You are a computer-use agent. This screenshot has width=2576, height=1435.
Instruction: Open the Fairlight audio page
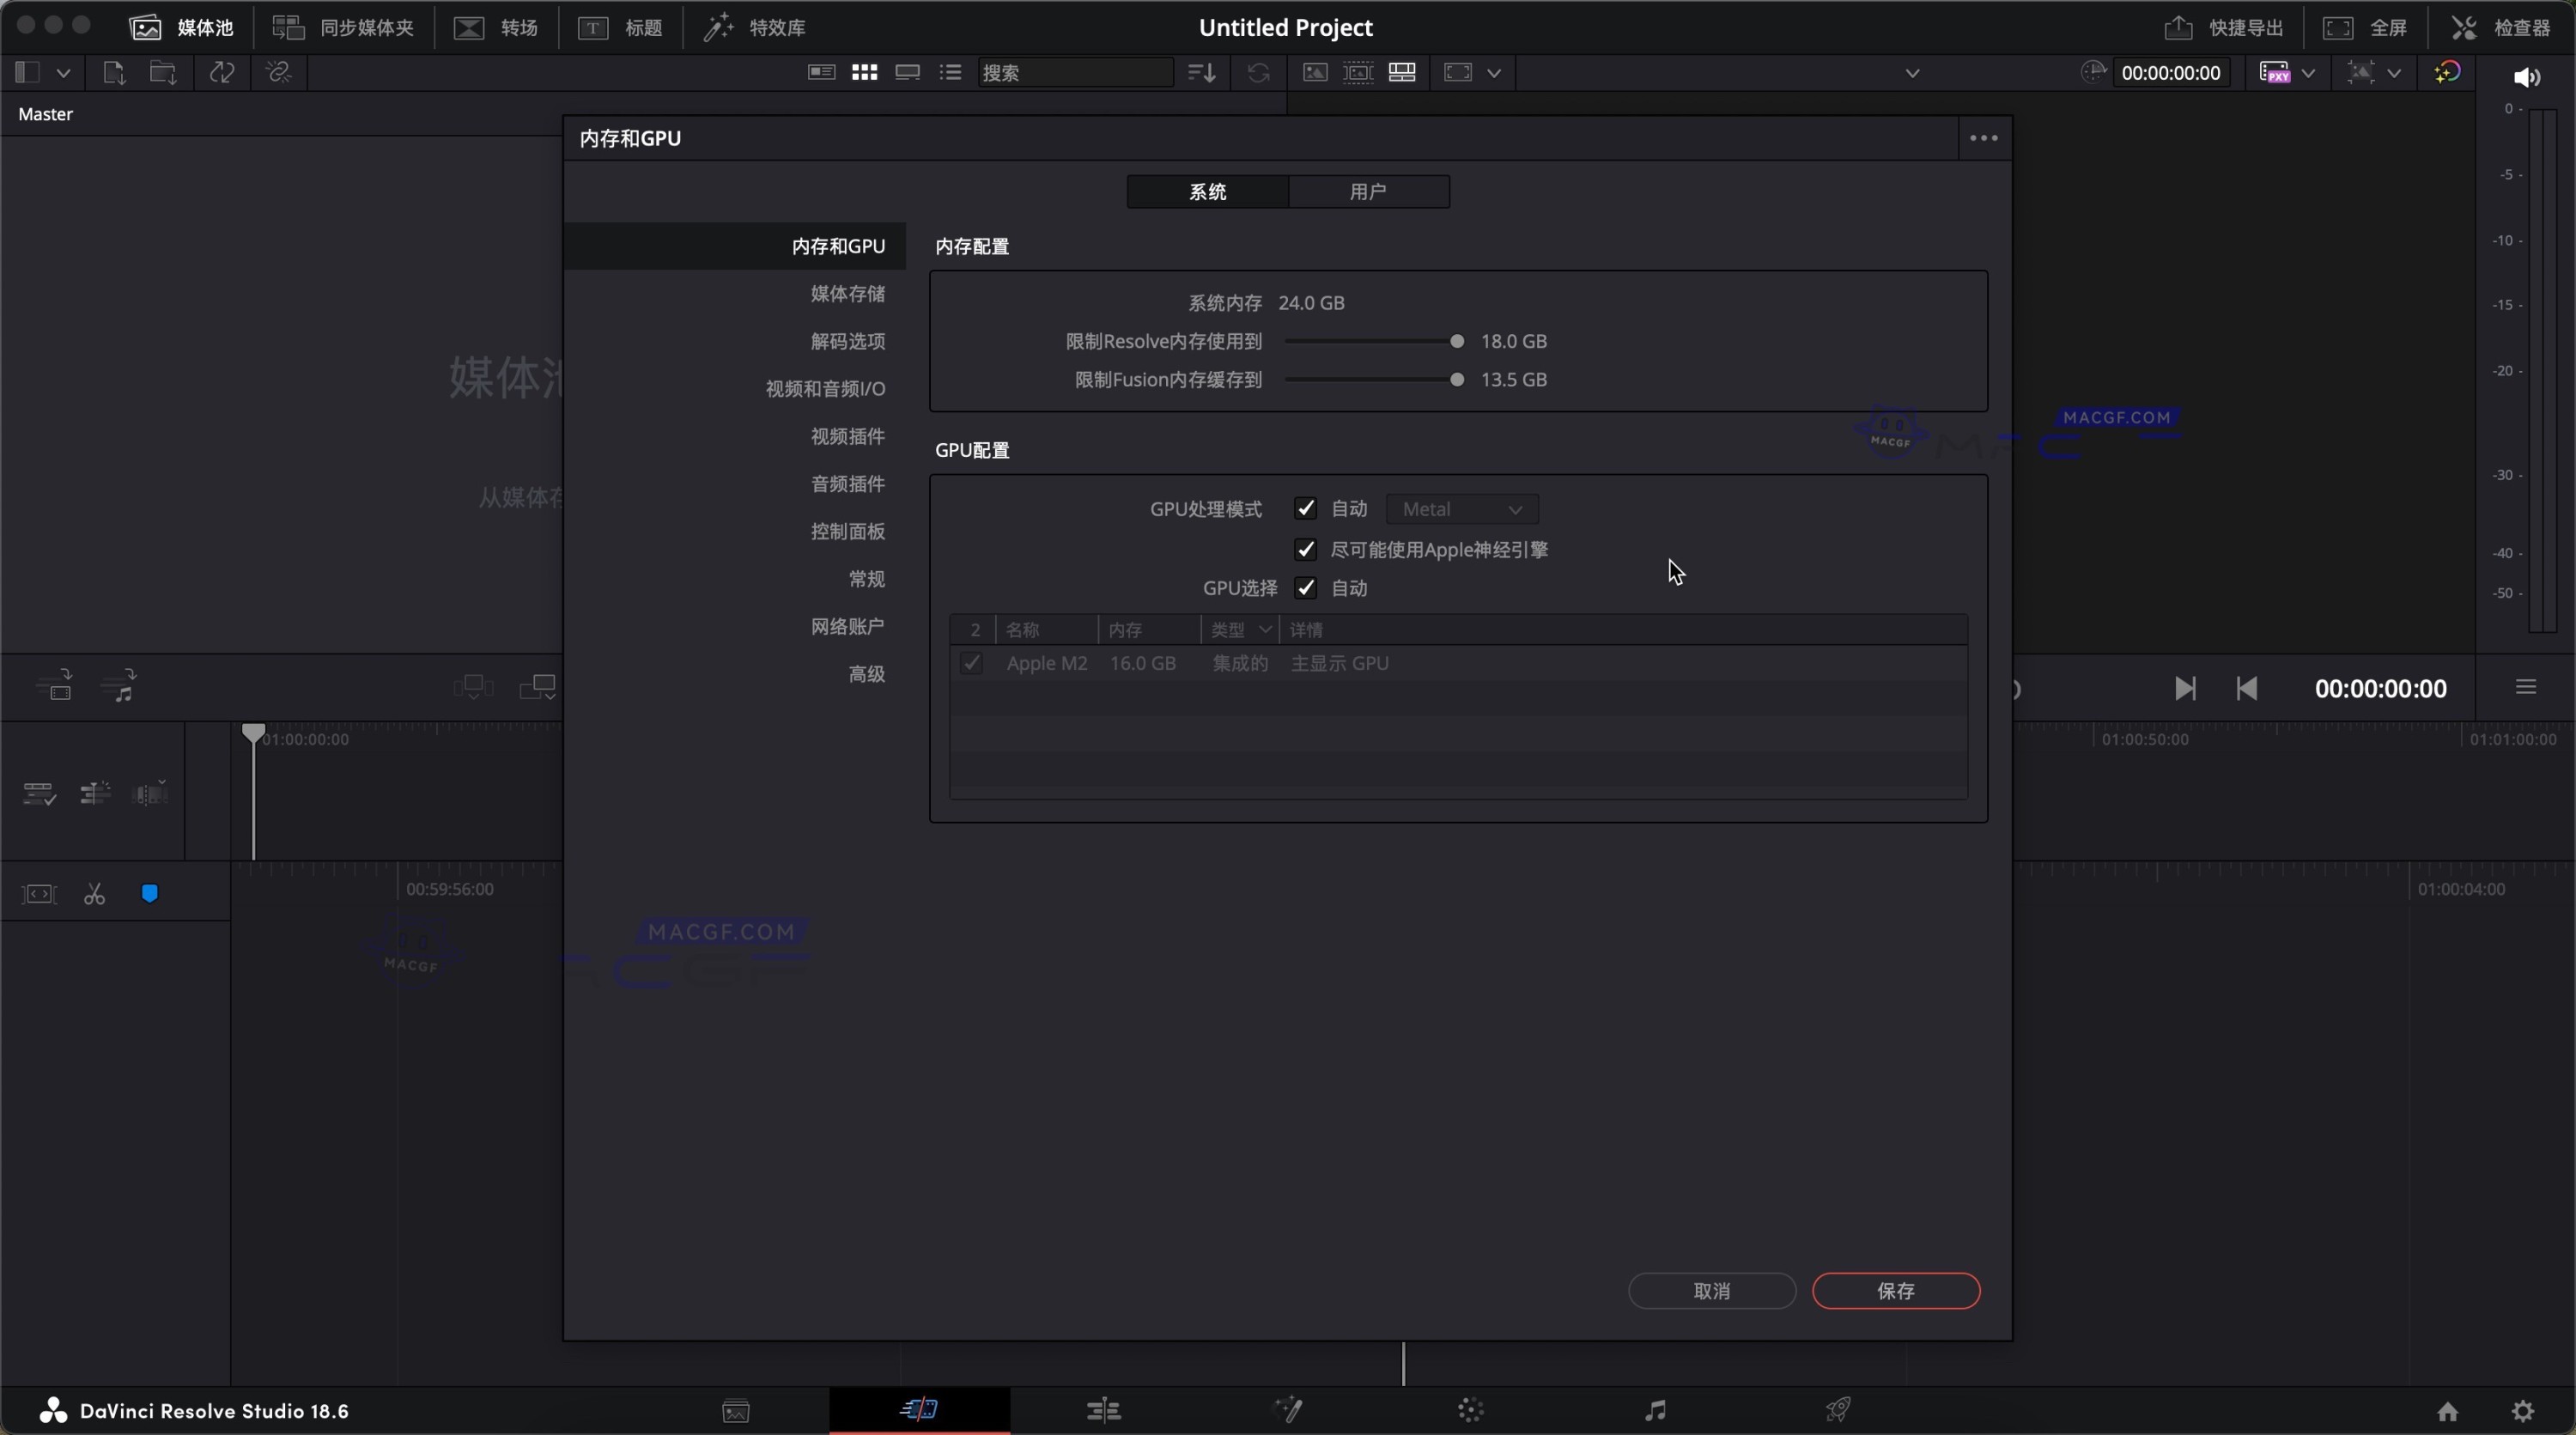pos(1655,1411)
